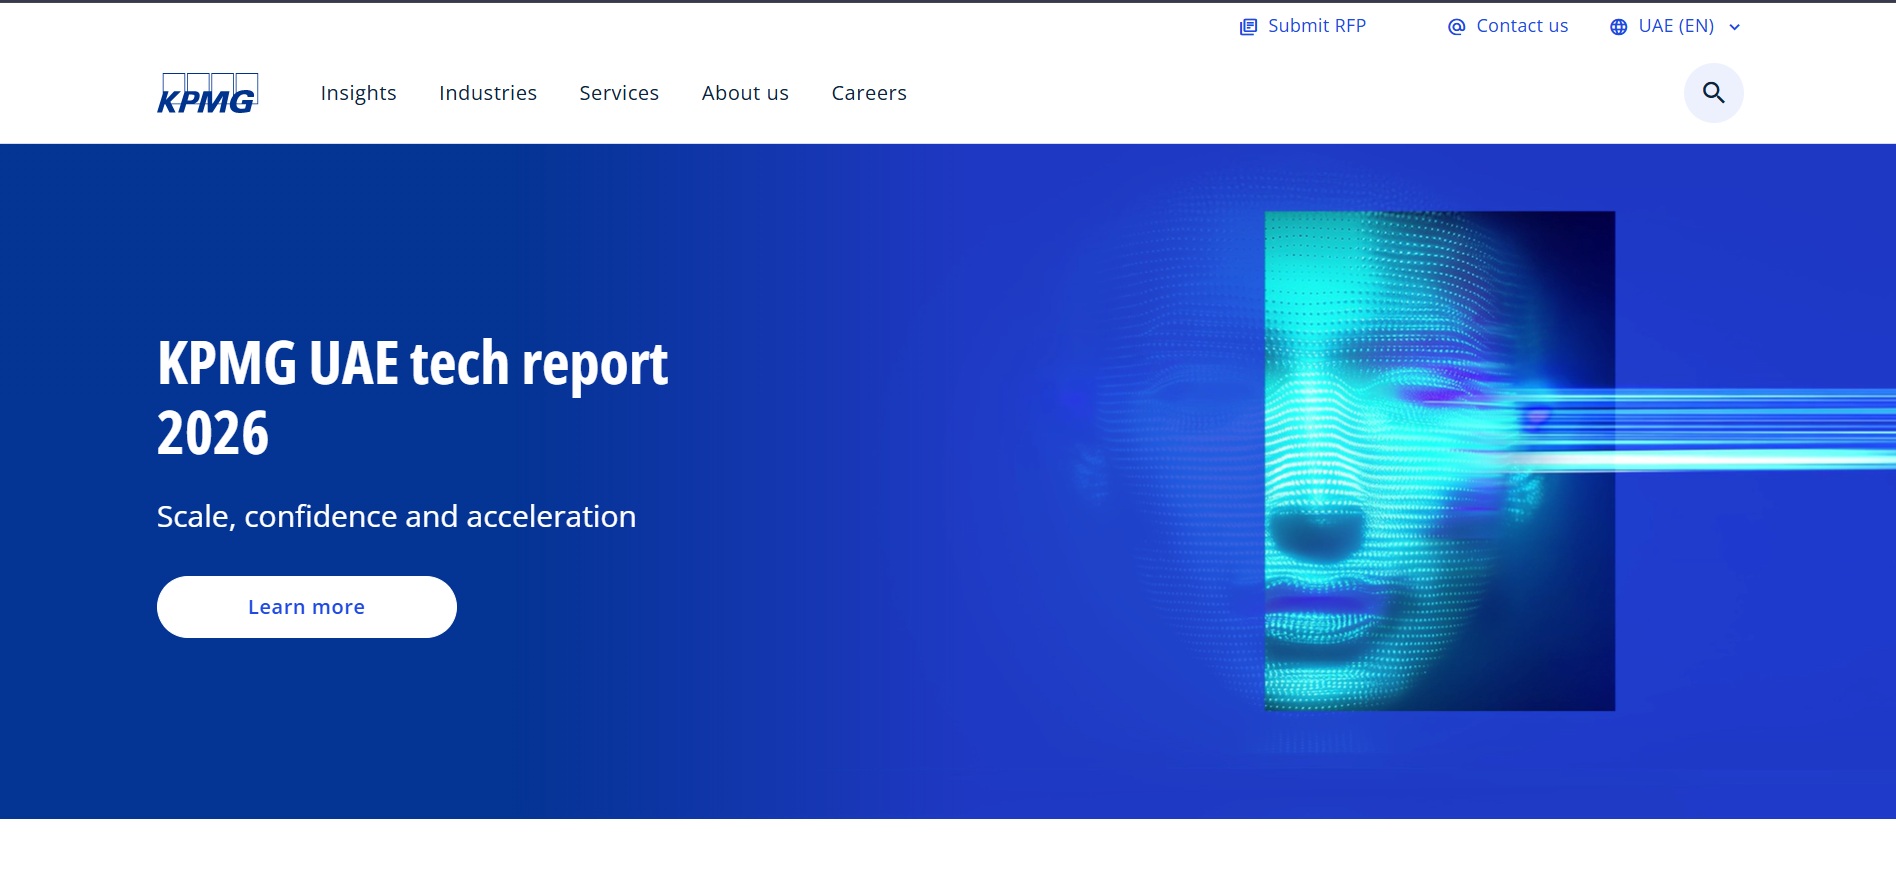Open the Services menu
Screen dimensions: 1896x875
[619, 93]
